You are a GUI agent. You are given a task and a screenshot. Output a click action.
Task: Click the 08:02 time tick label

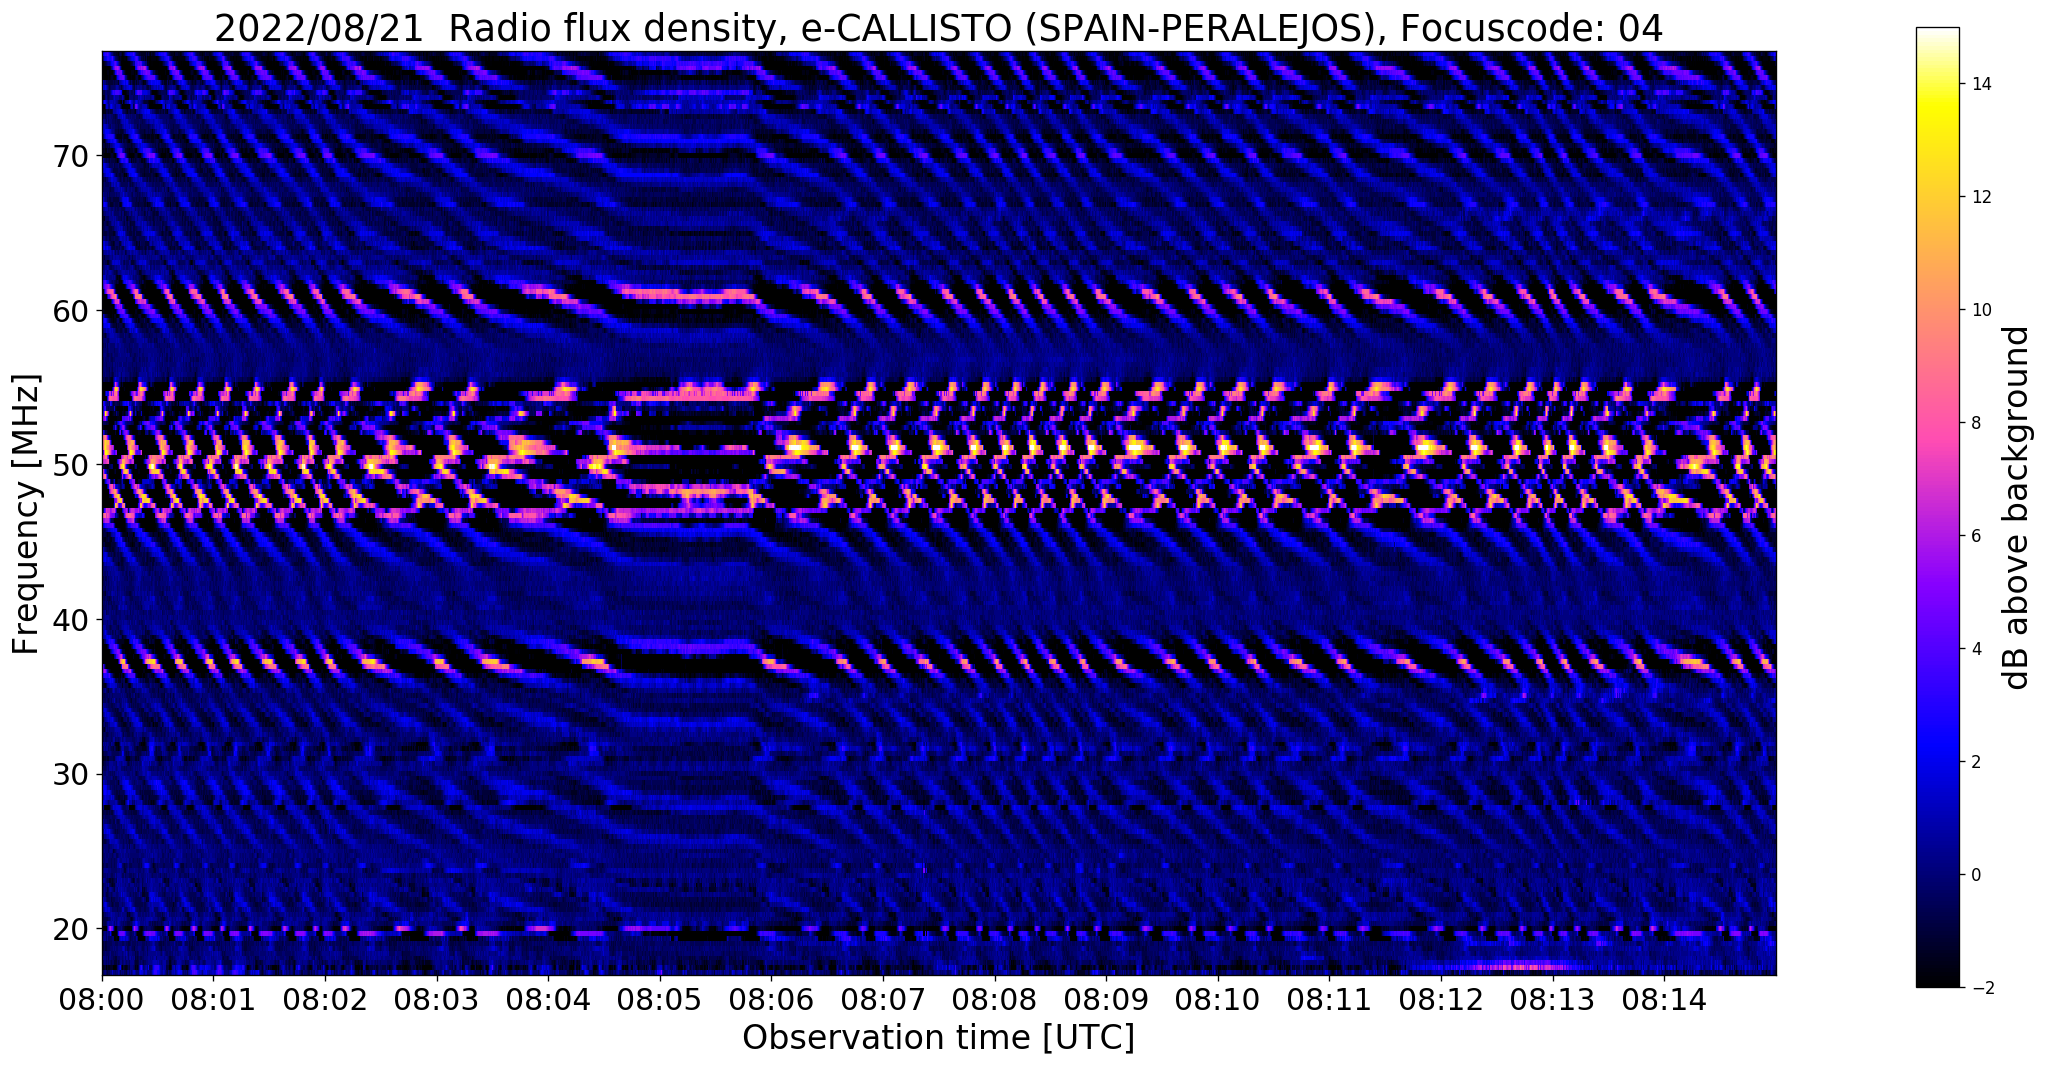pyautogui.click(x=325, y=999)
